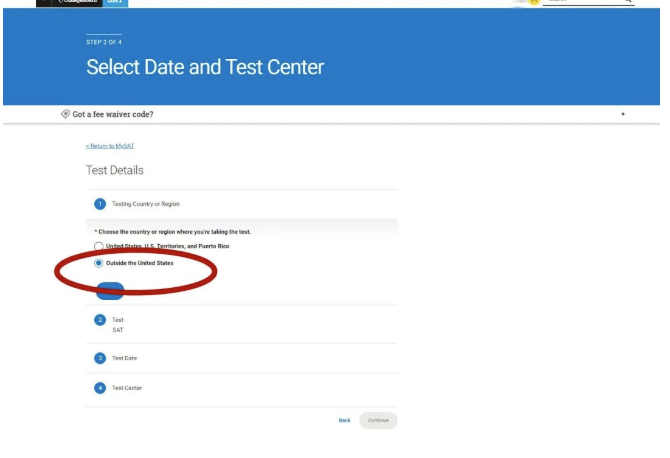
Task: Click the header search field
Action: [588, 2]
